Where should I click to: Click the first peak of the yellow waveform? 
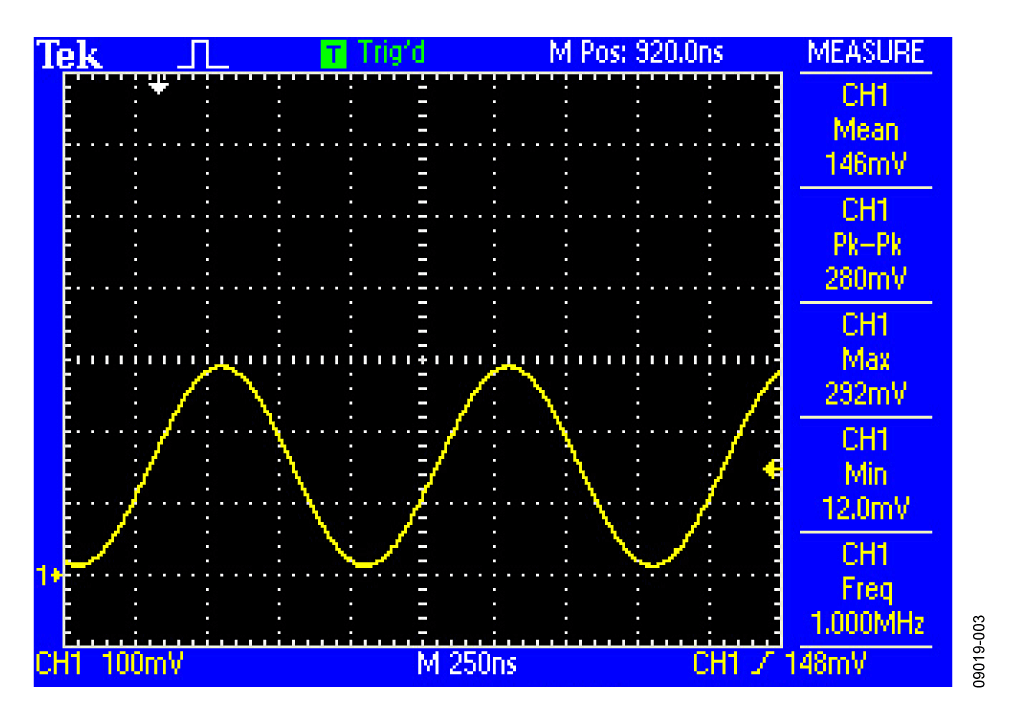coord(224,366)
